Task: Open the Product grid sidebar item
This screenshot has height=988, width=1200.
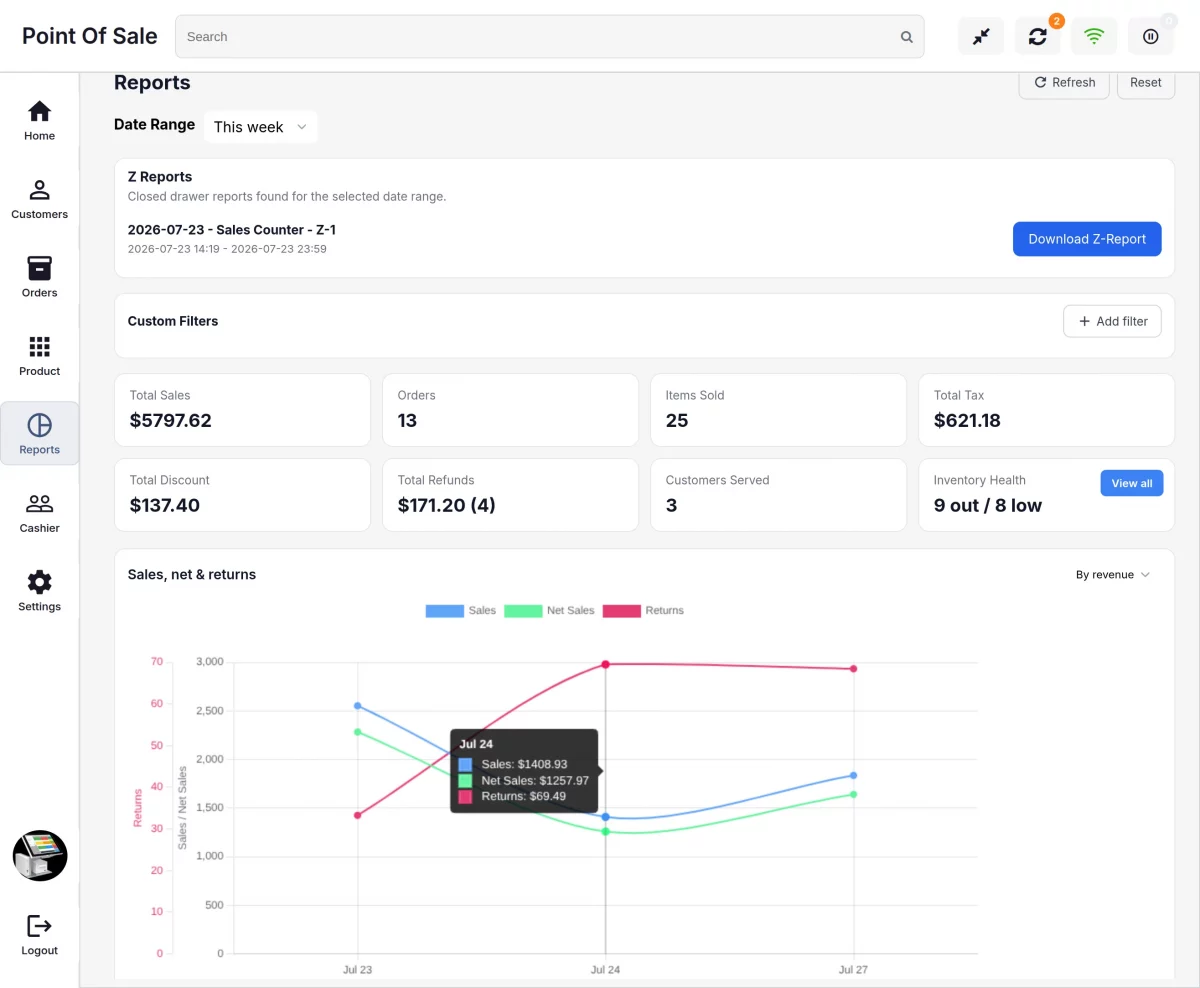Action: pyautogui.click(x=39, y=355)
